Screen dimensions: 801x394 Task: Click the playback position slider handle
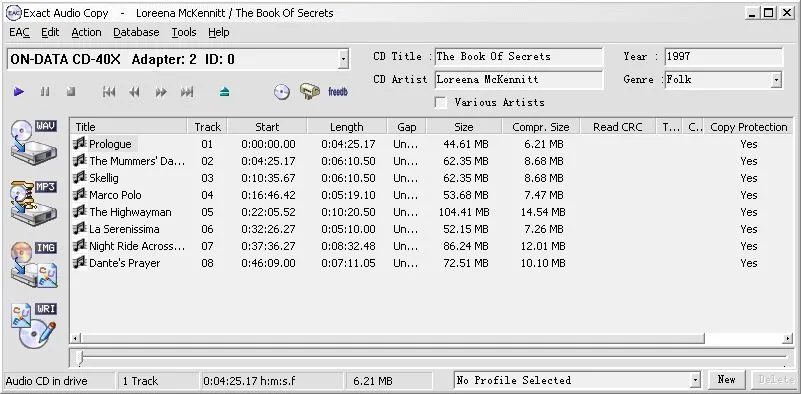pos(80,358)
